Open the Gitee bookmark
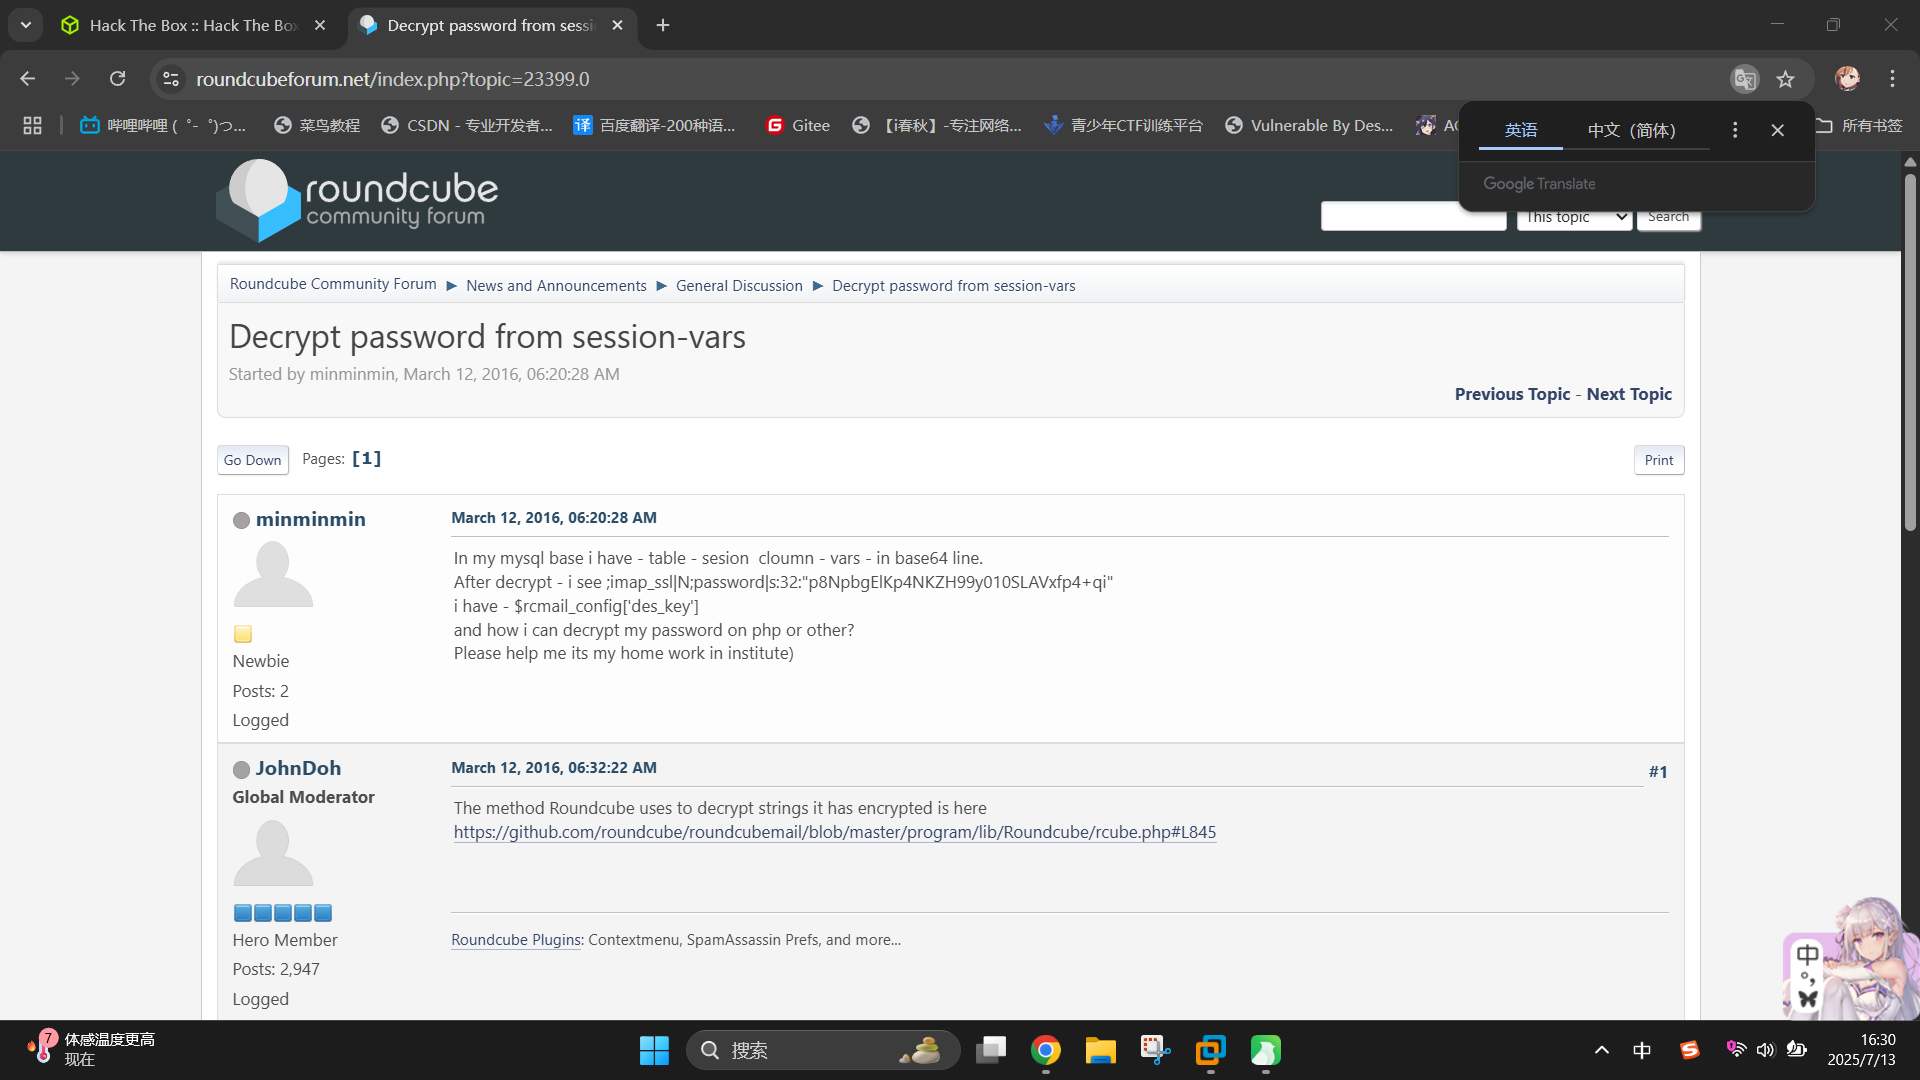The width and height of the screenshot is (1920, 1080). (x=798, y=125)
